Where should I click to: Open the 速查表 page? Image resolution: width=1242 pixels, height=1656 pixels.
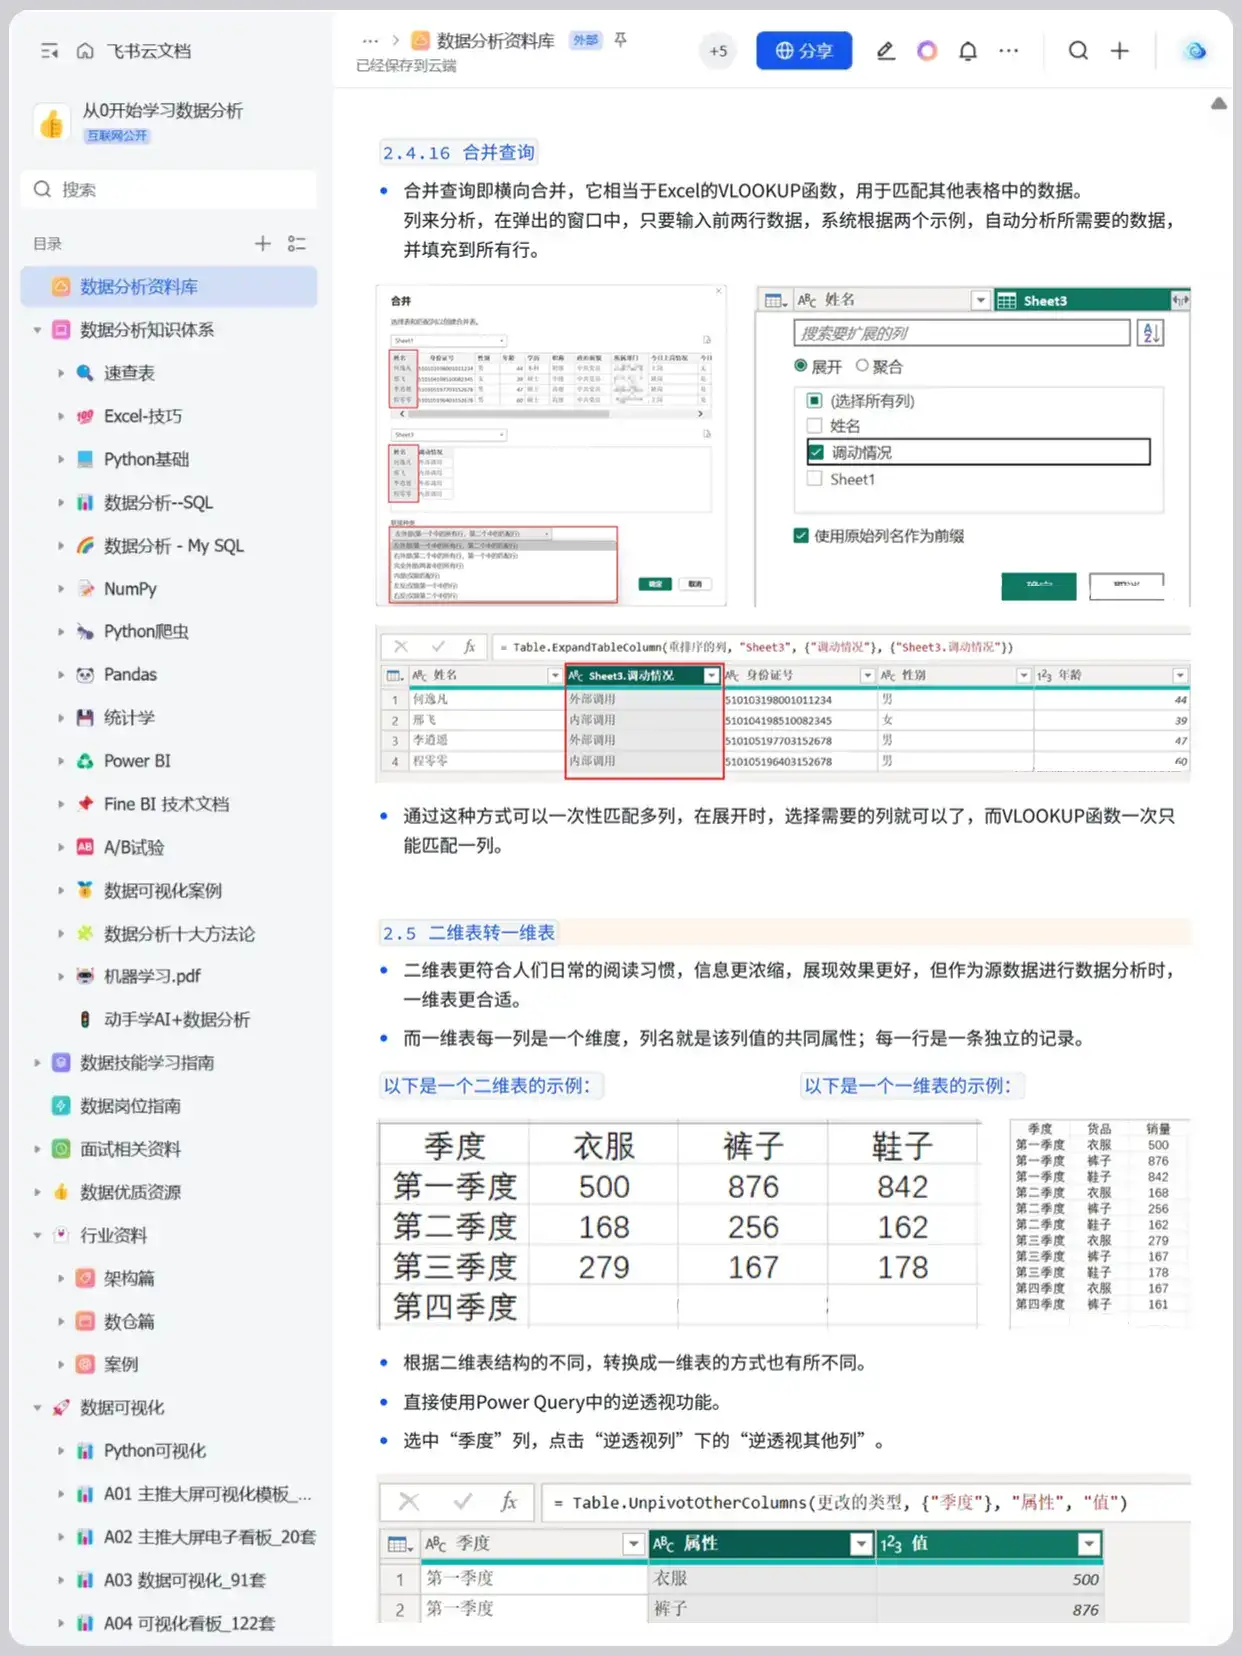point(129,373)
